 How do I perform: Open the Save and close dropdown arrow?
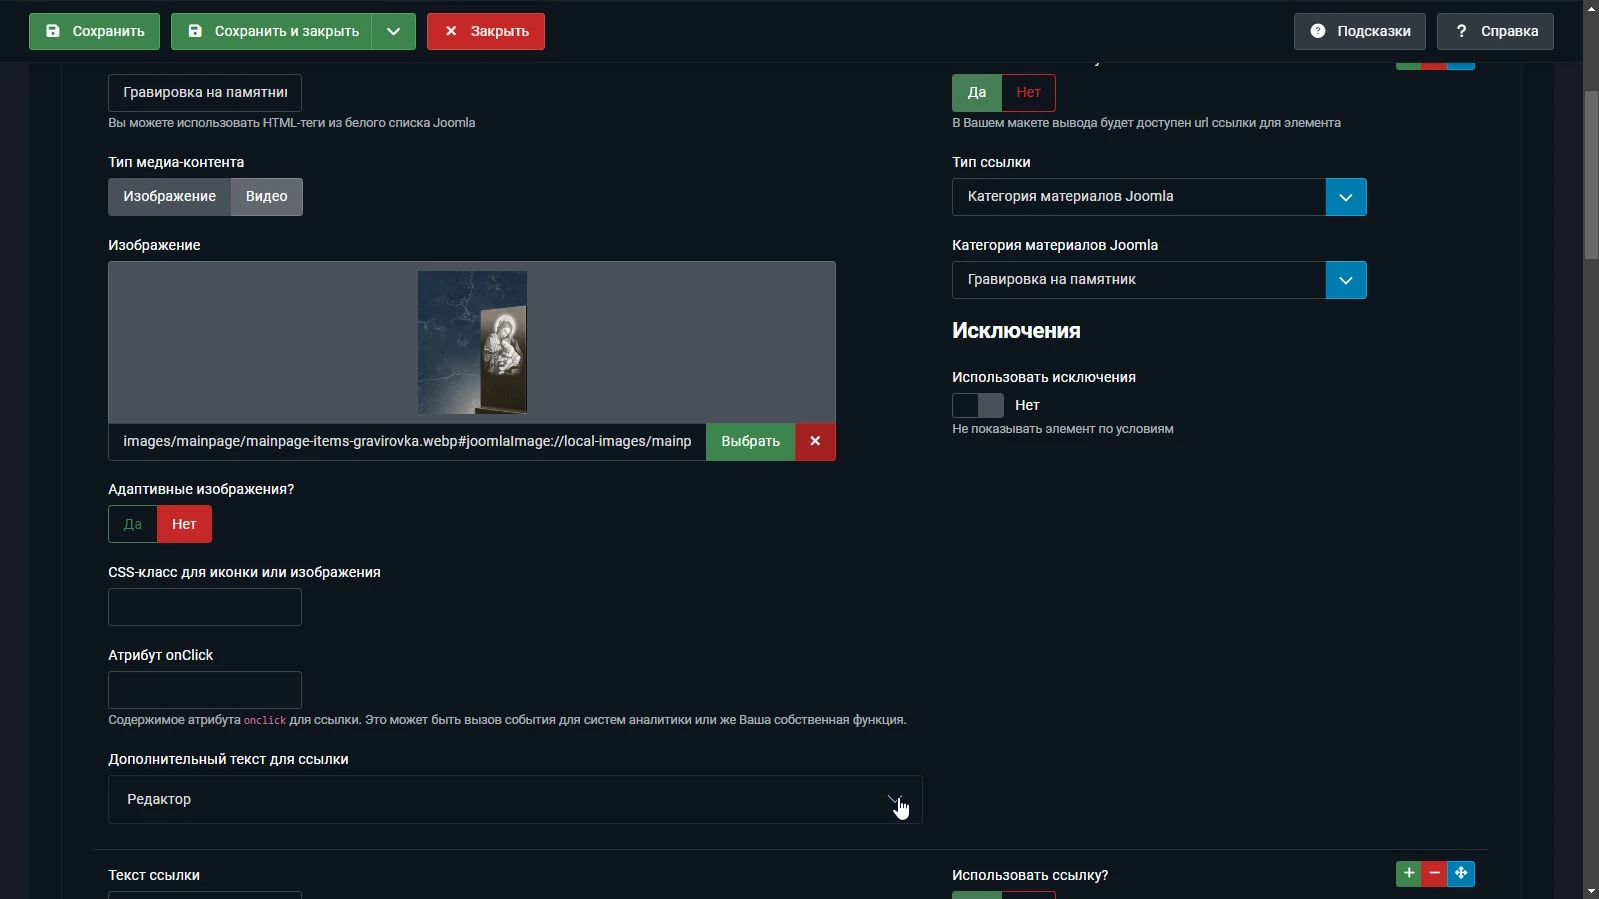click(394, 31)
